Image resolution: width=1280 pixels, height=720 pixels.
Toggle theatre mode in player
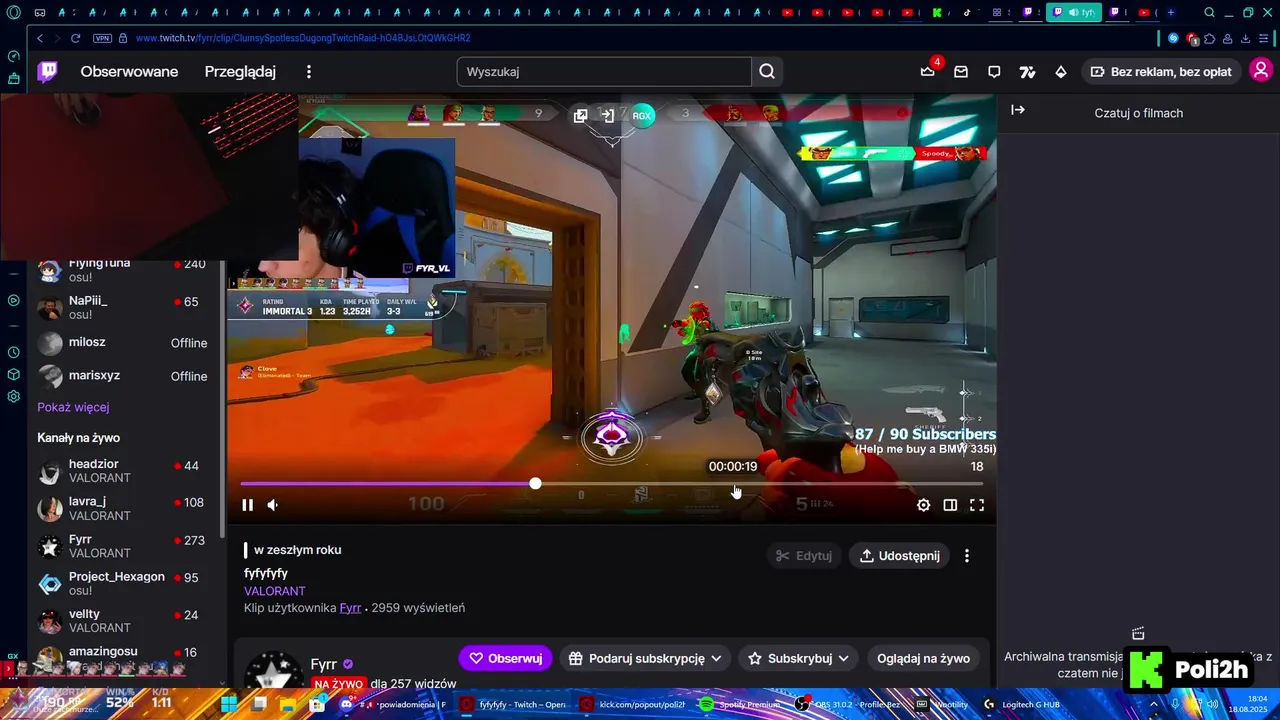(950, 505)
